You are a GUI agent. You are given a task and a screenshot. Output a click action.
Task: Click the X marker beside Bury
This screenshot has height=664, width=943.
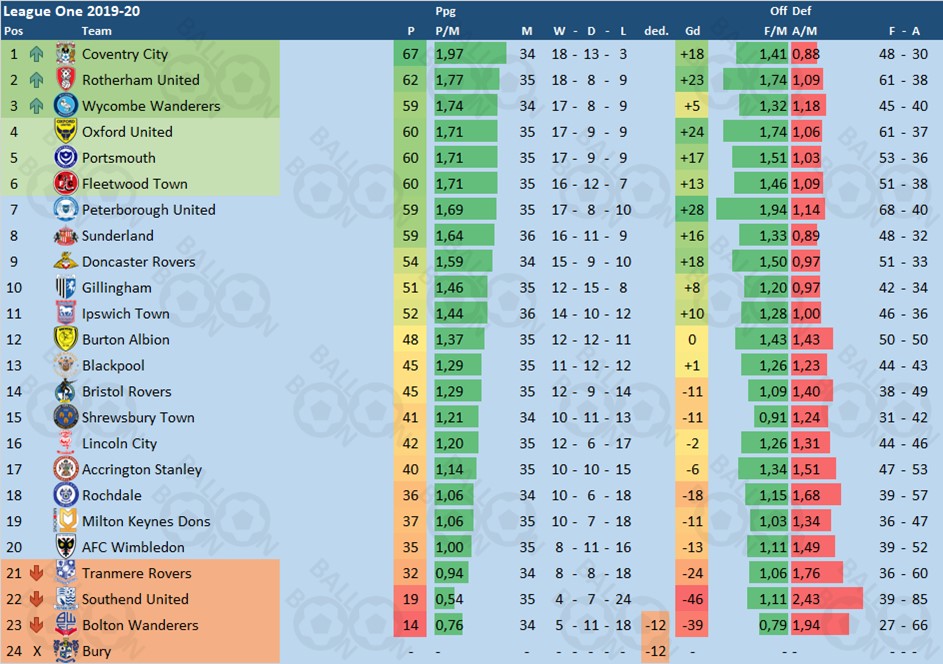[37, 651]
